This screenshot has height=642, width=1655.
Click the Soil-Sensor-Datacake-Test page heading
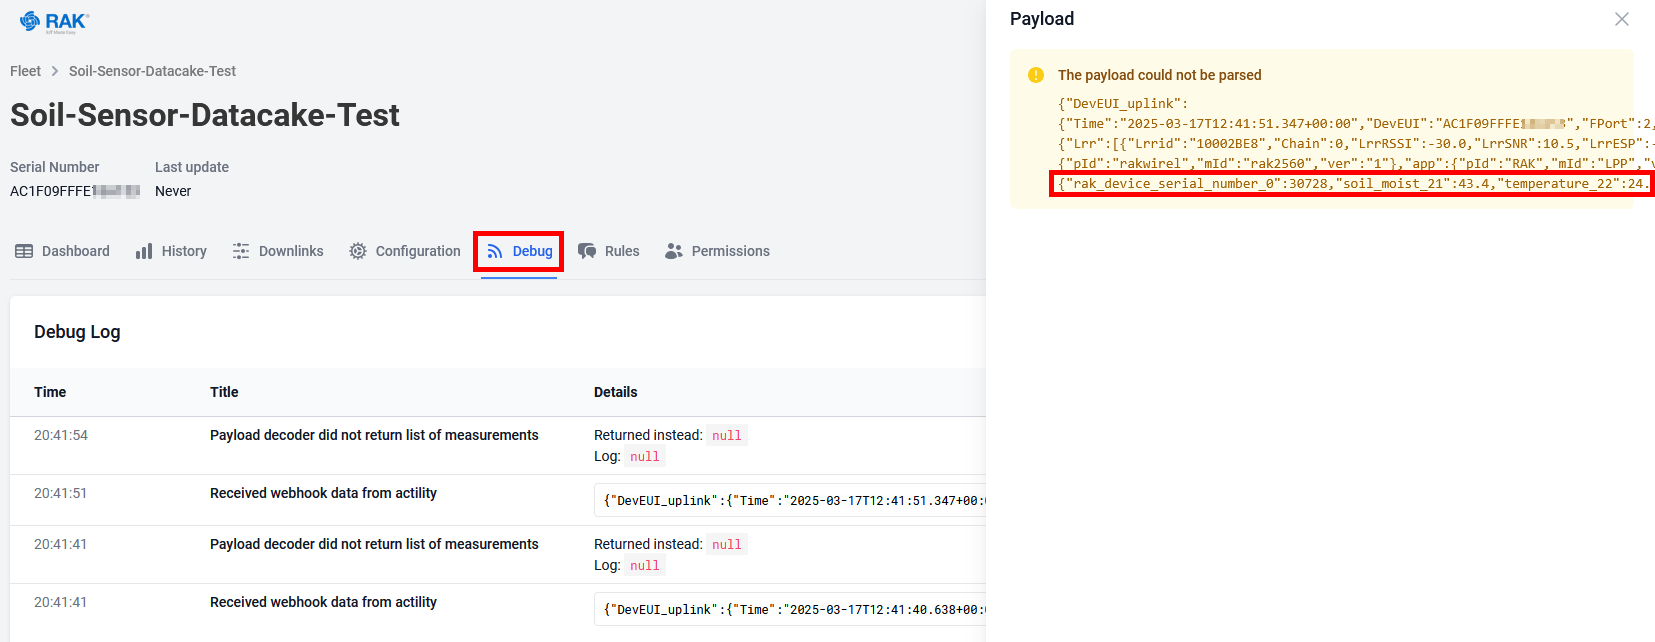(205, 115)
